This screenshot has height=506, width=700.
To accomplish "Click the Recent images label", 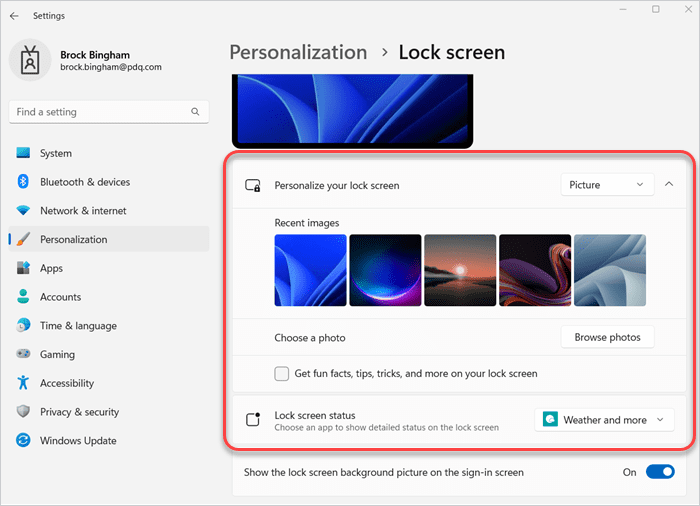I will click(x=307, y=223).
